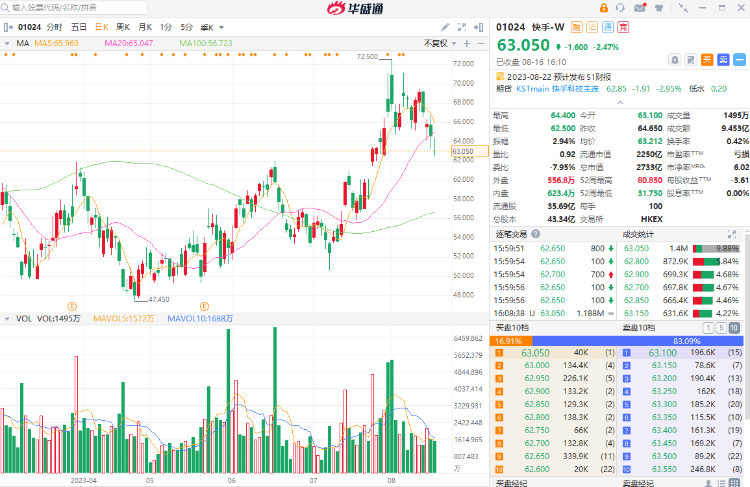
Task: Click the chevron under futures row
Action: [x=620, y=102]
